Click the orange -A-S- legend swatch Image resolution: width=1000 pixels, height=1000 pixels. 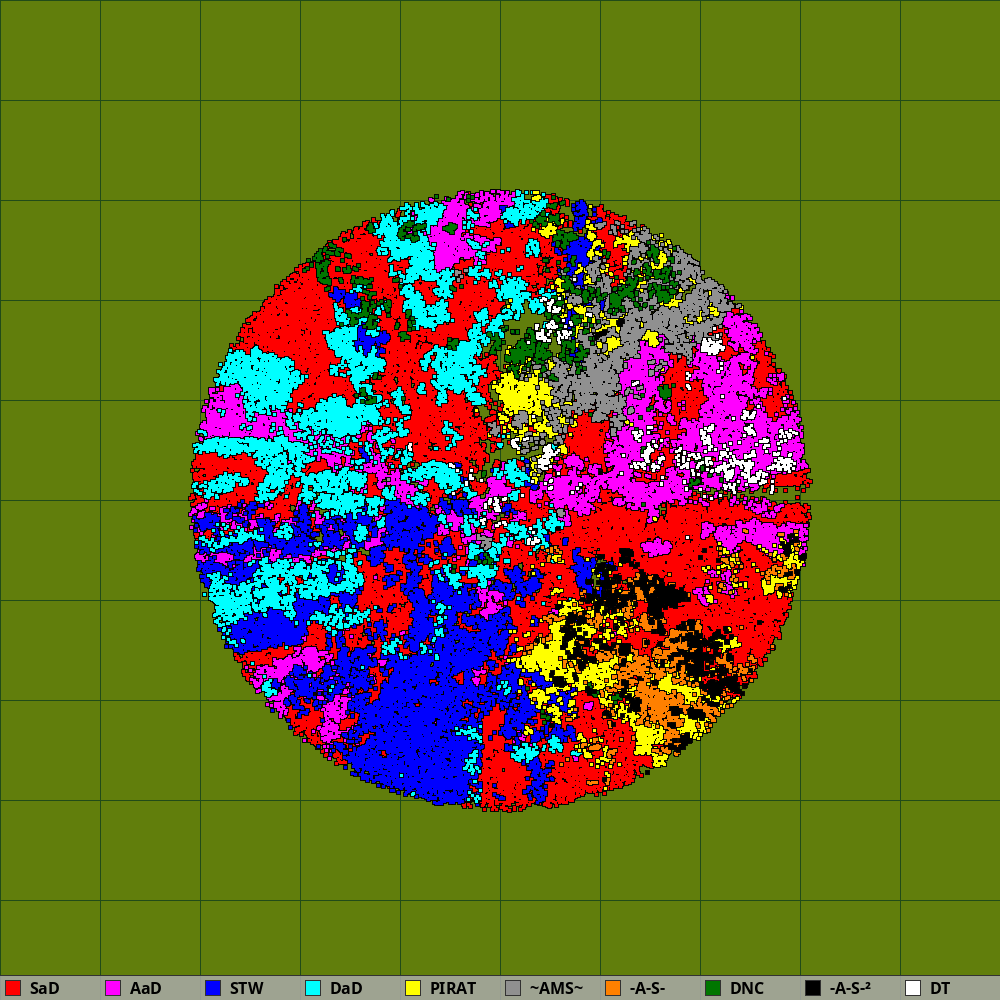pos(613,988)
